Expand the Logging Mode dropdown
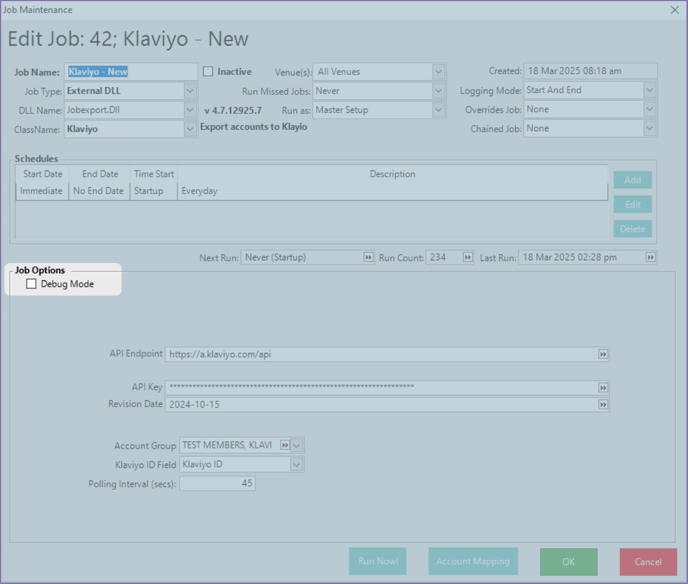Viewport: 688px width, 584px height. pyautogui.click(x=650, y=91)
